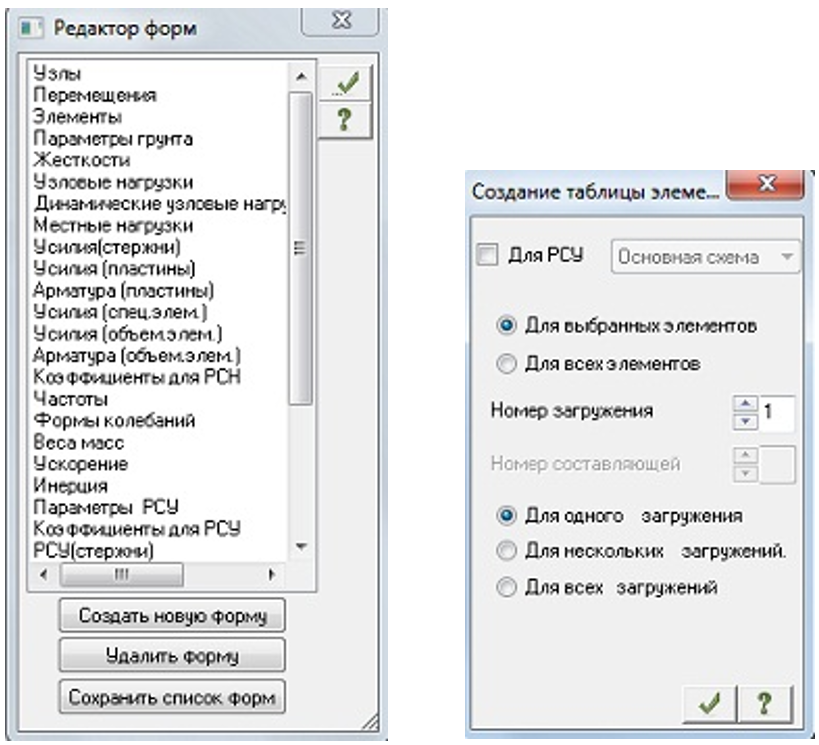Choose Для нескольких загружений option
This screenshot has height=745, width=819.
[x=506, y=551]
